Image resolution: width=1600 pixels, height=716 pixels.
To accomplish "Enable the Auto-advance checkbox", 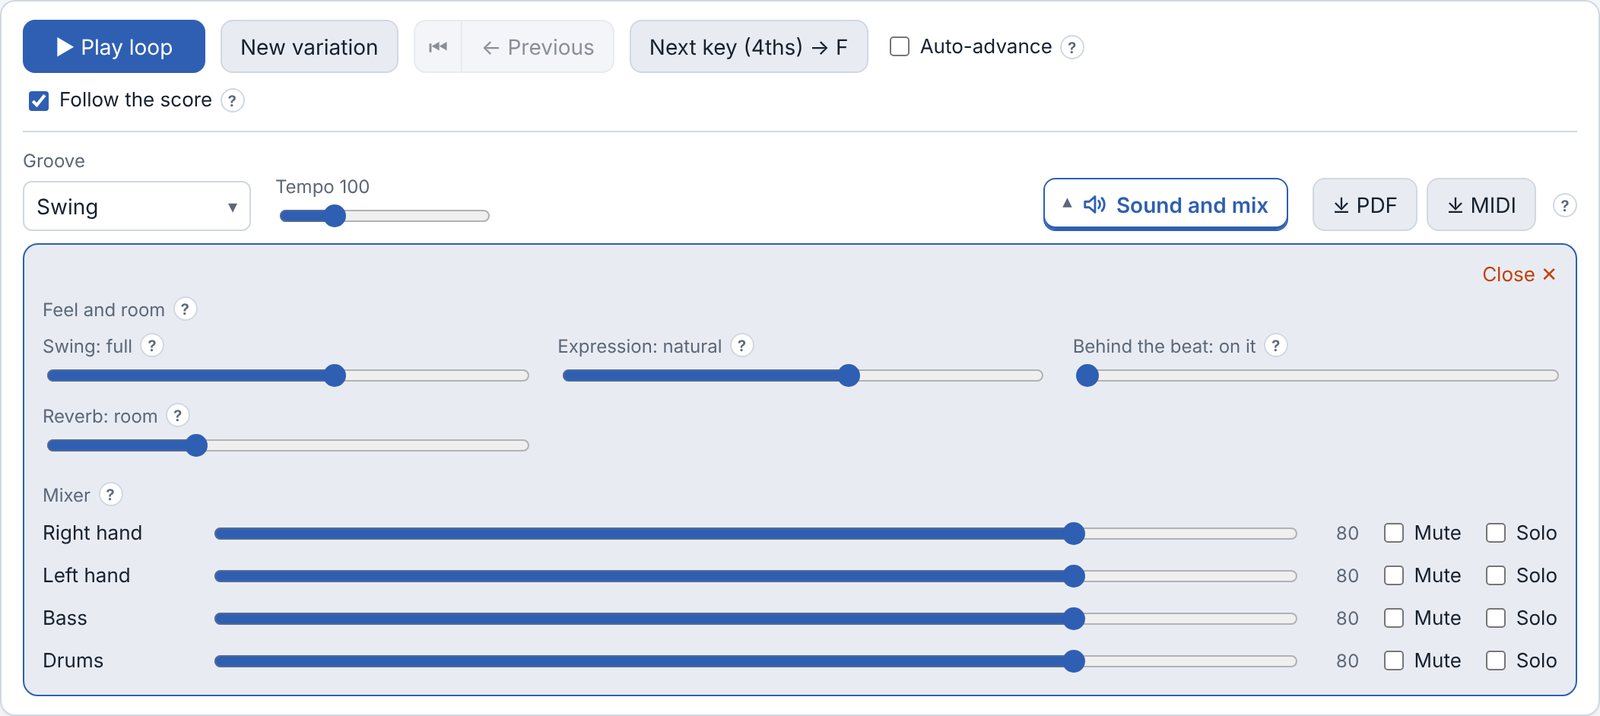I will click(900, 47).
